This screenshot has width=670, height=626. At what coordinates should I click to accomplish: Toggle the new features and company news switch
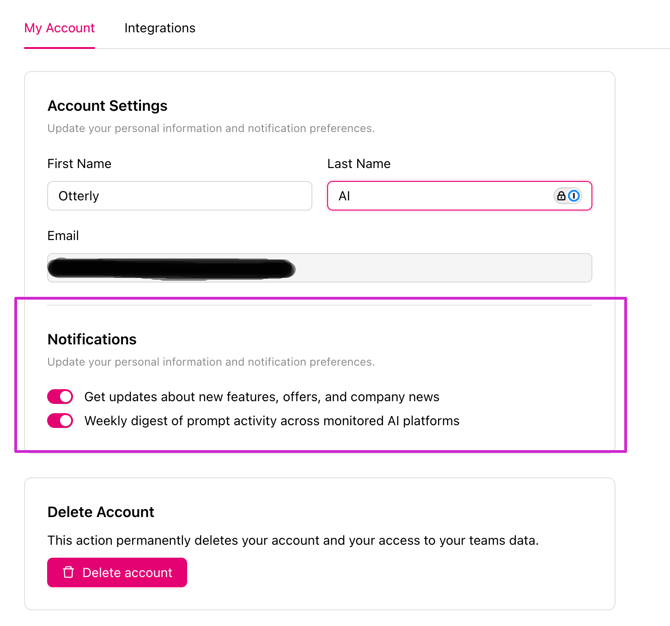coord(60,397)
